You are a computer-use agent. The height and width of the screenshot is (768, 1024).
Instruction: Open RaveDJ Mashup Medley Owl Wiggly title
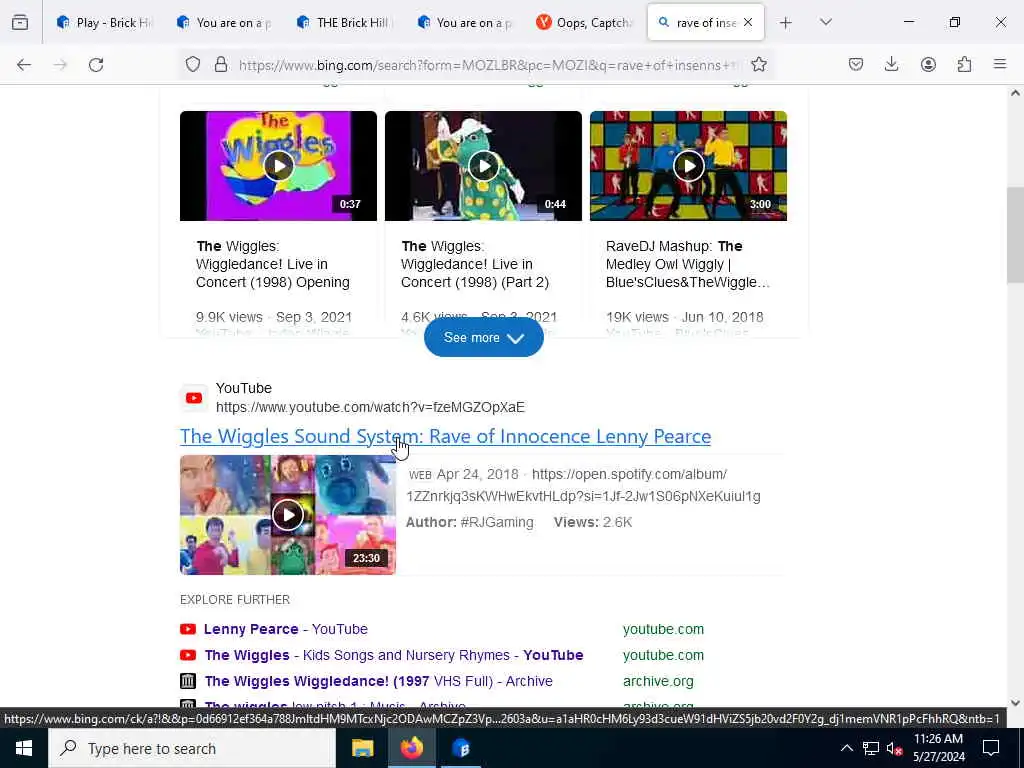pyautogui.click(x=688, y=264)
